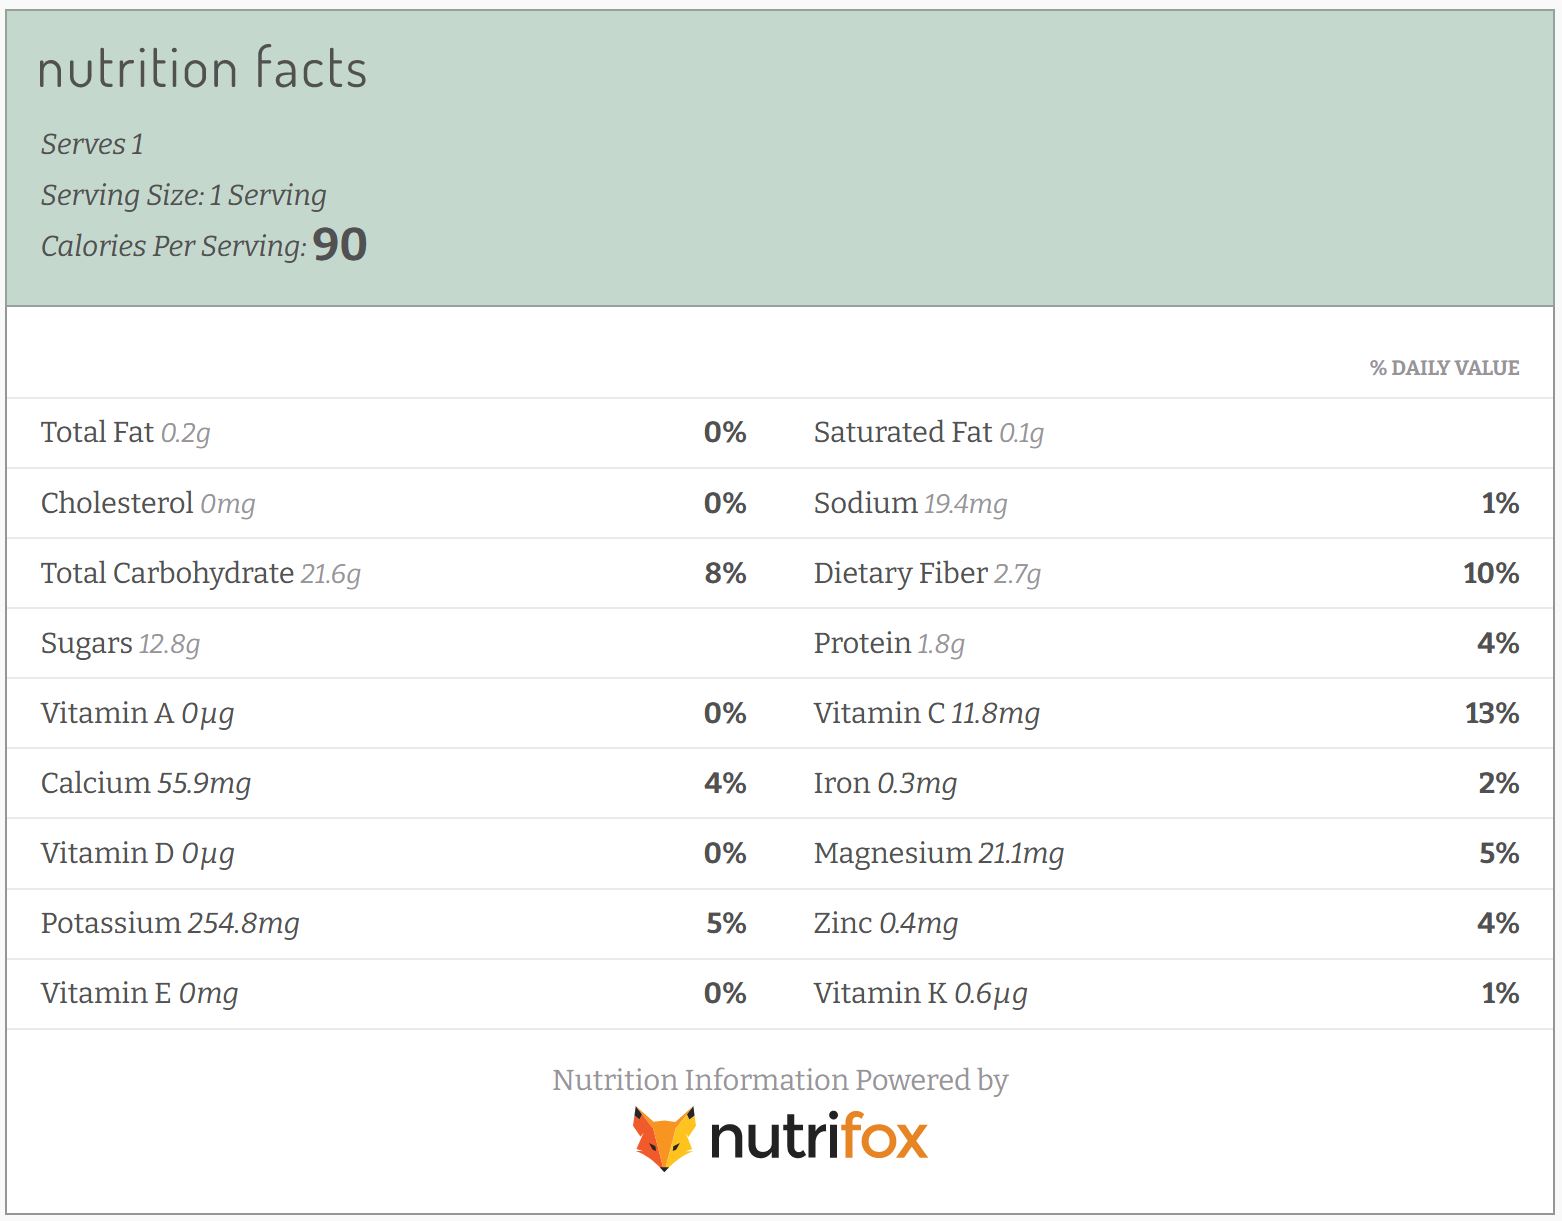Viewport: 1562px width, 1221px height.
Task: Click the Sugars 12.8g entry
Action: pyautogui.click(x=120, y=643)
